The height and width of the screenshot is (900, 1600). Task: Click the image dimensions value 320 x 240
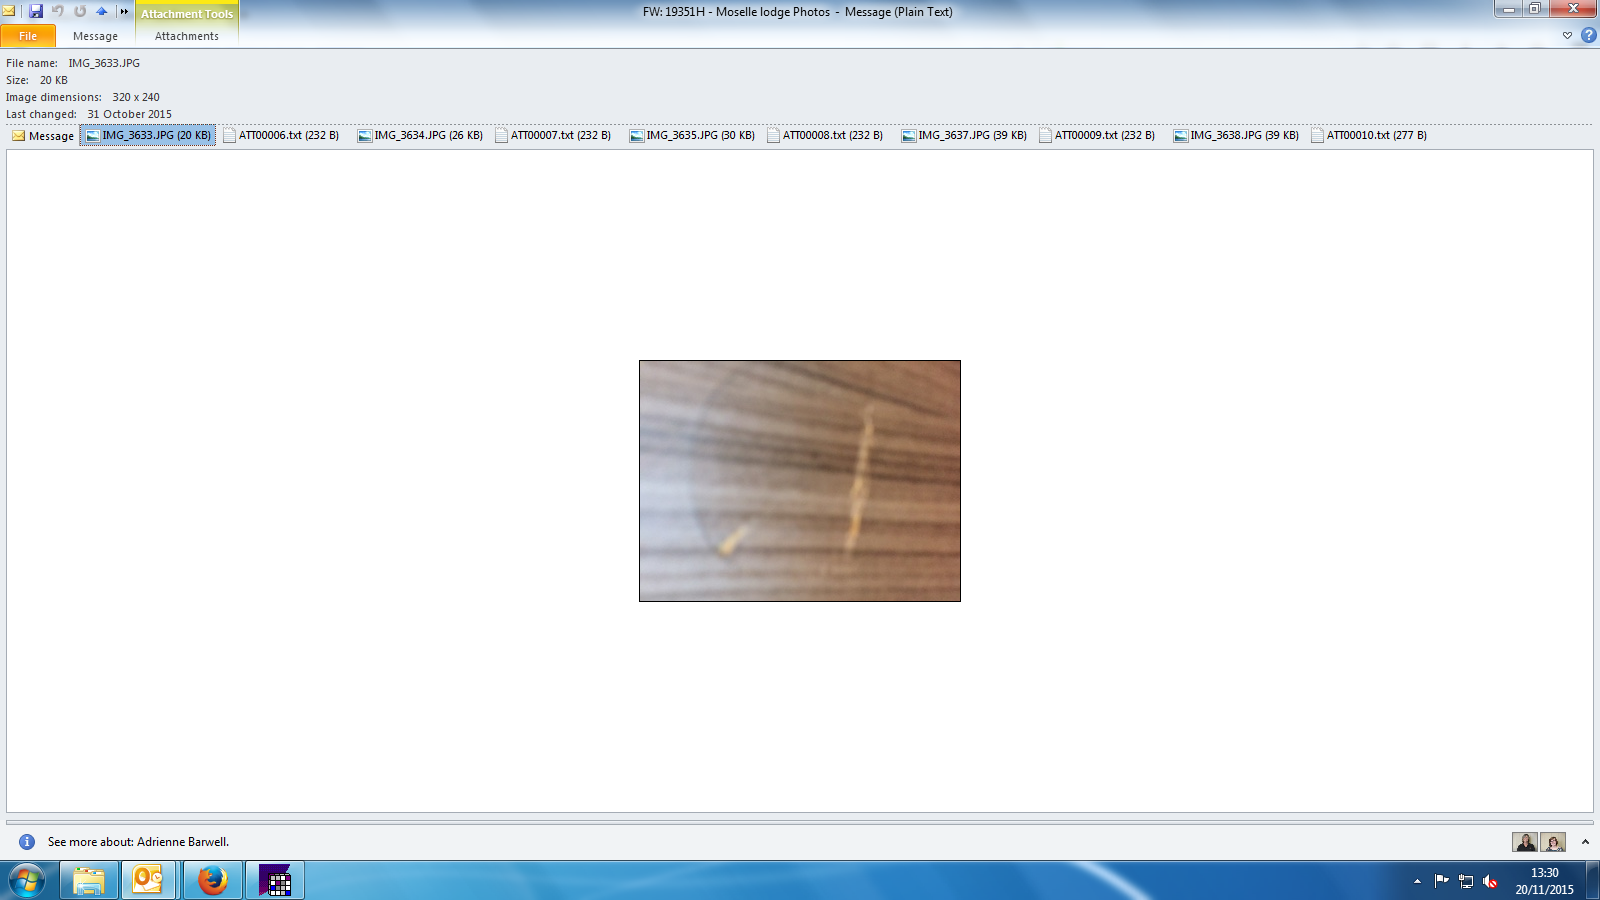pos(136,97)
